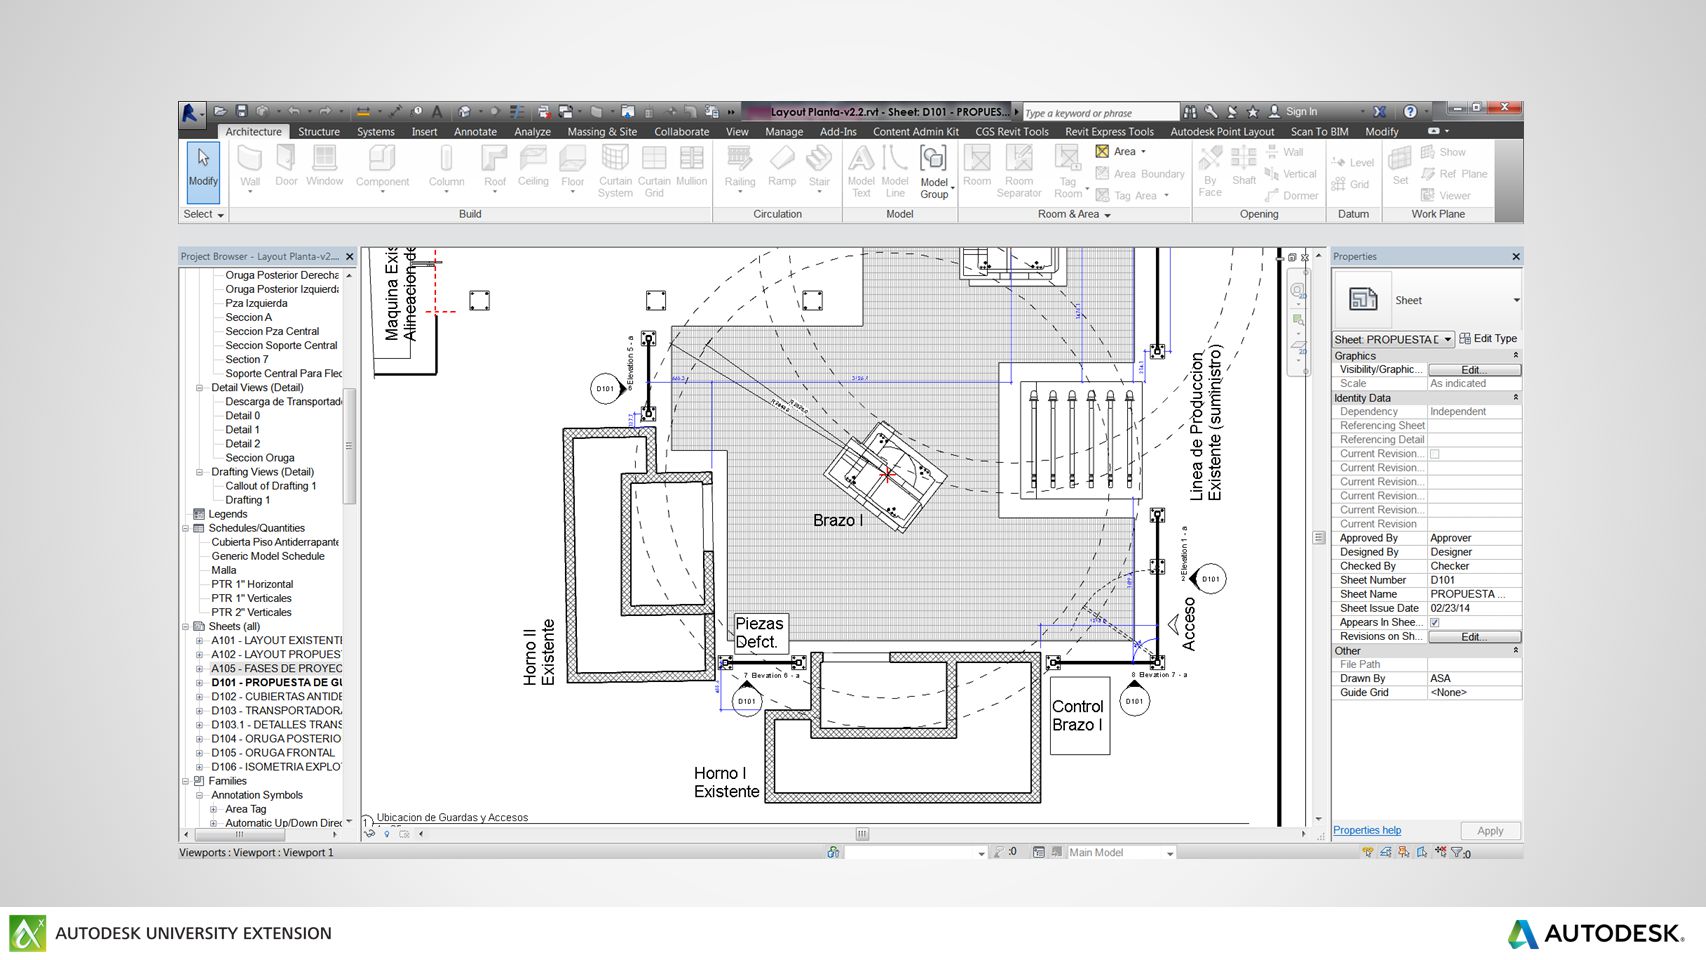Click the Project Browser vertical scrollbar thumb
Screen dimensions: 1706x960
point(349,446)
